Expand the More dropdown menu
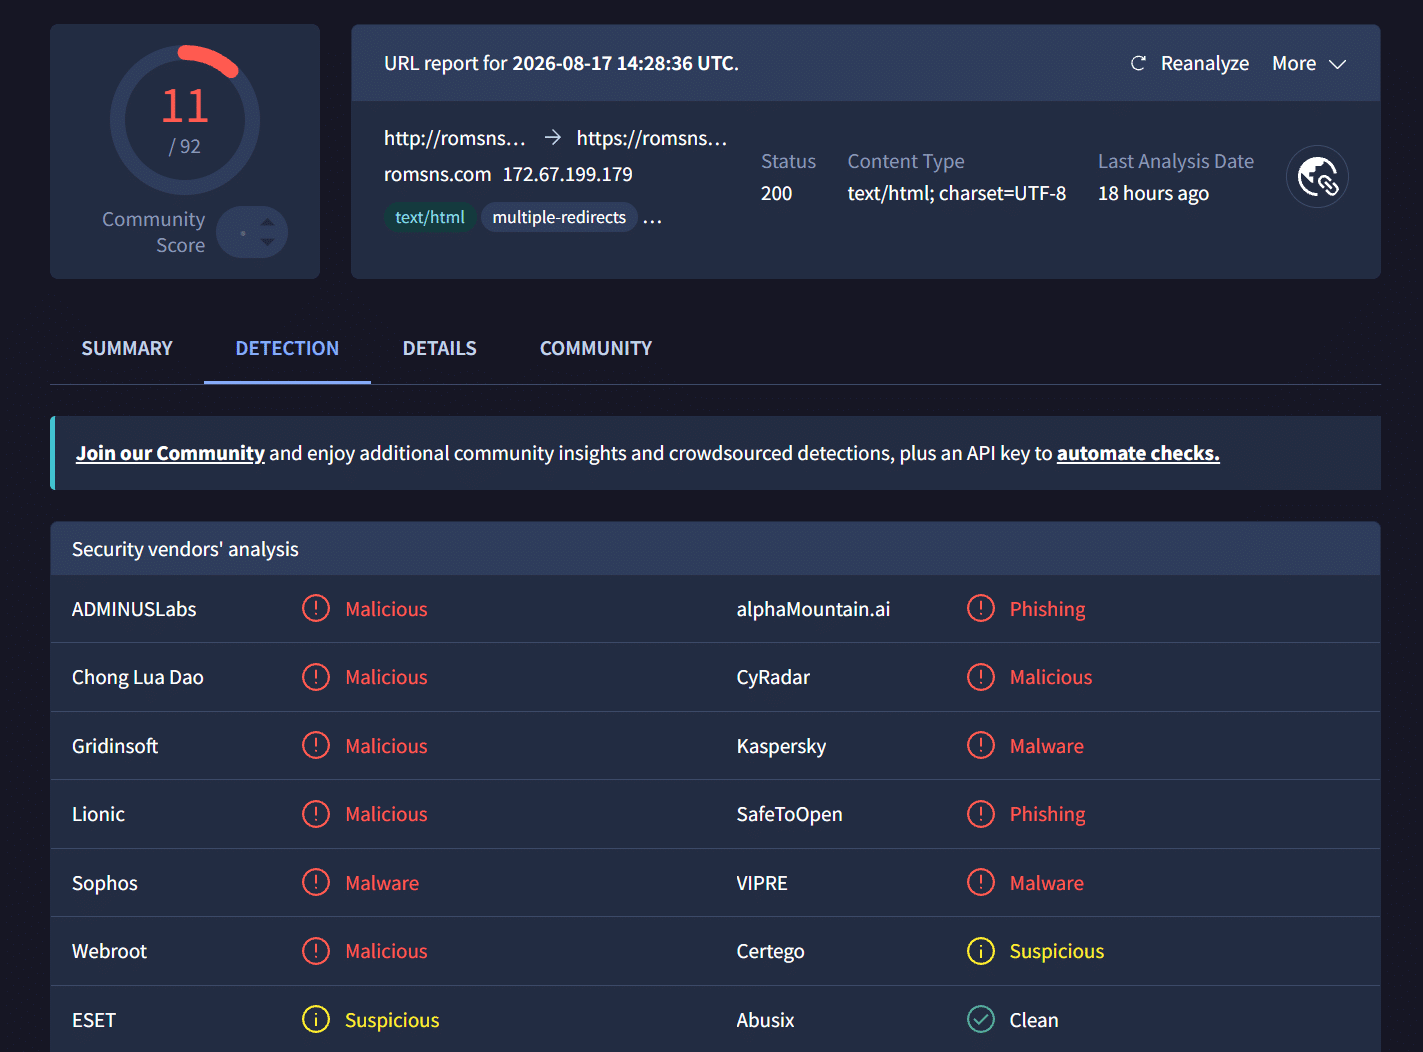1423x1052 pixels. [1309, 63]
